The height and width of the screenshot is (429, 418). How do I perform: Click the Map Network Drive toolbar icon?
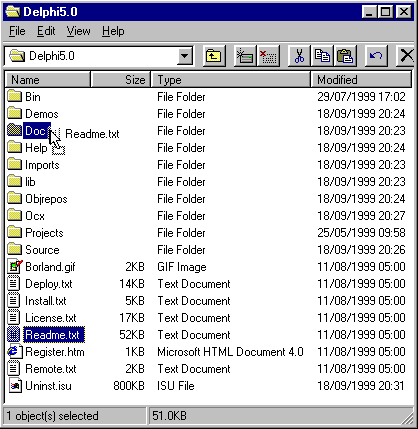(x=244, y=56)
